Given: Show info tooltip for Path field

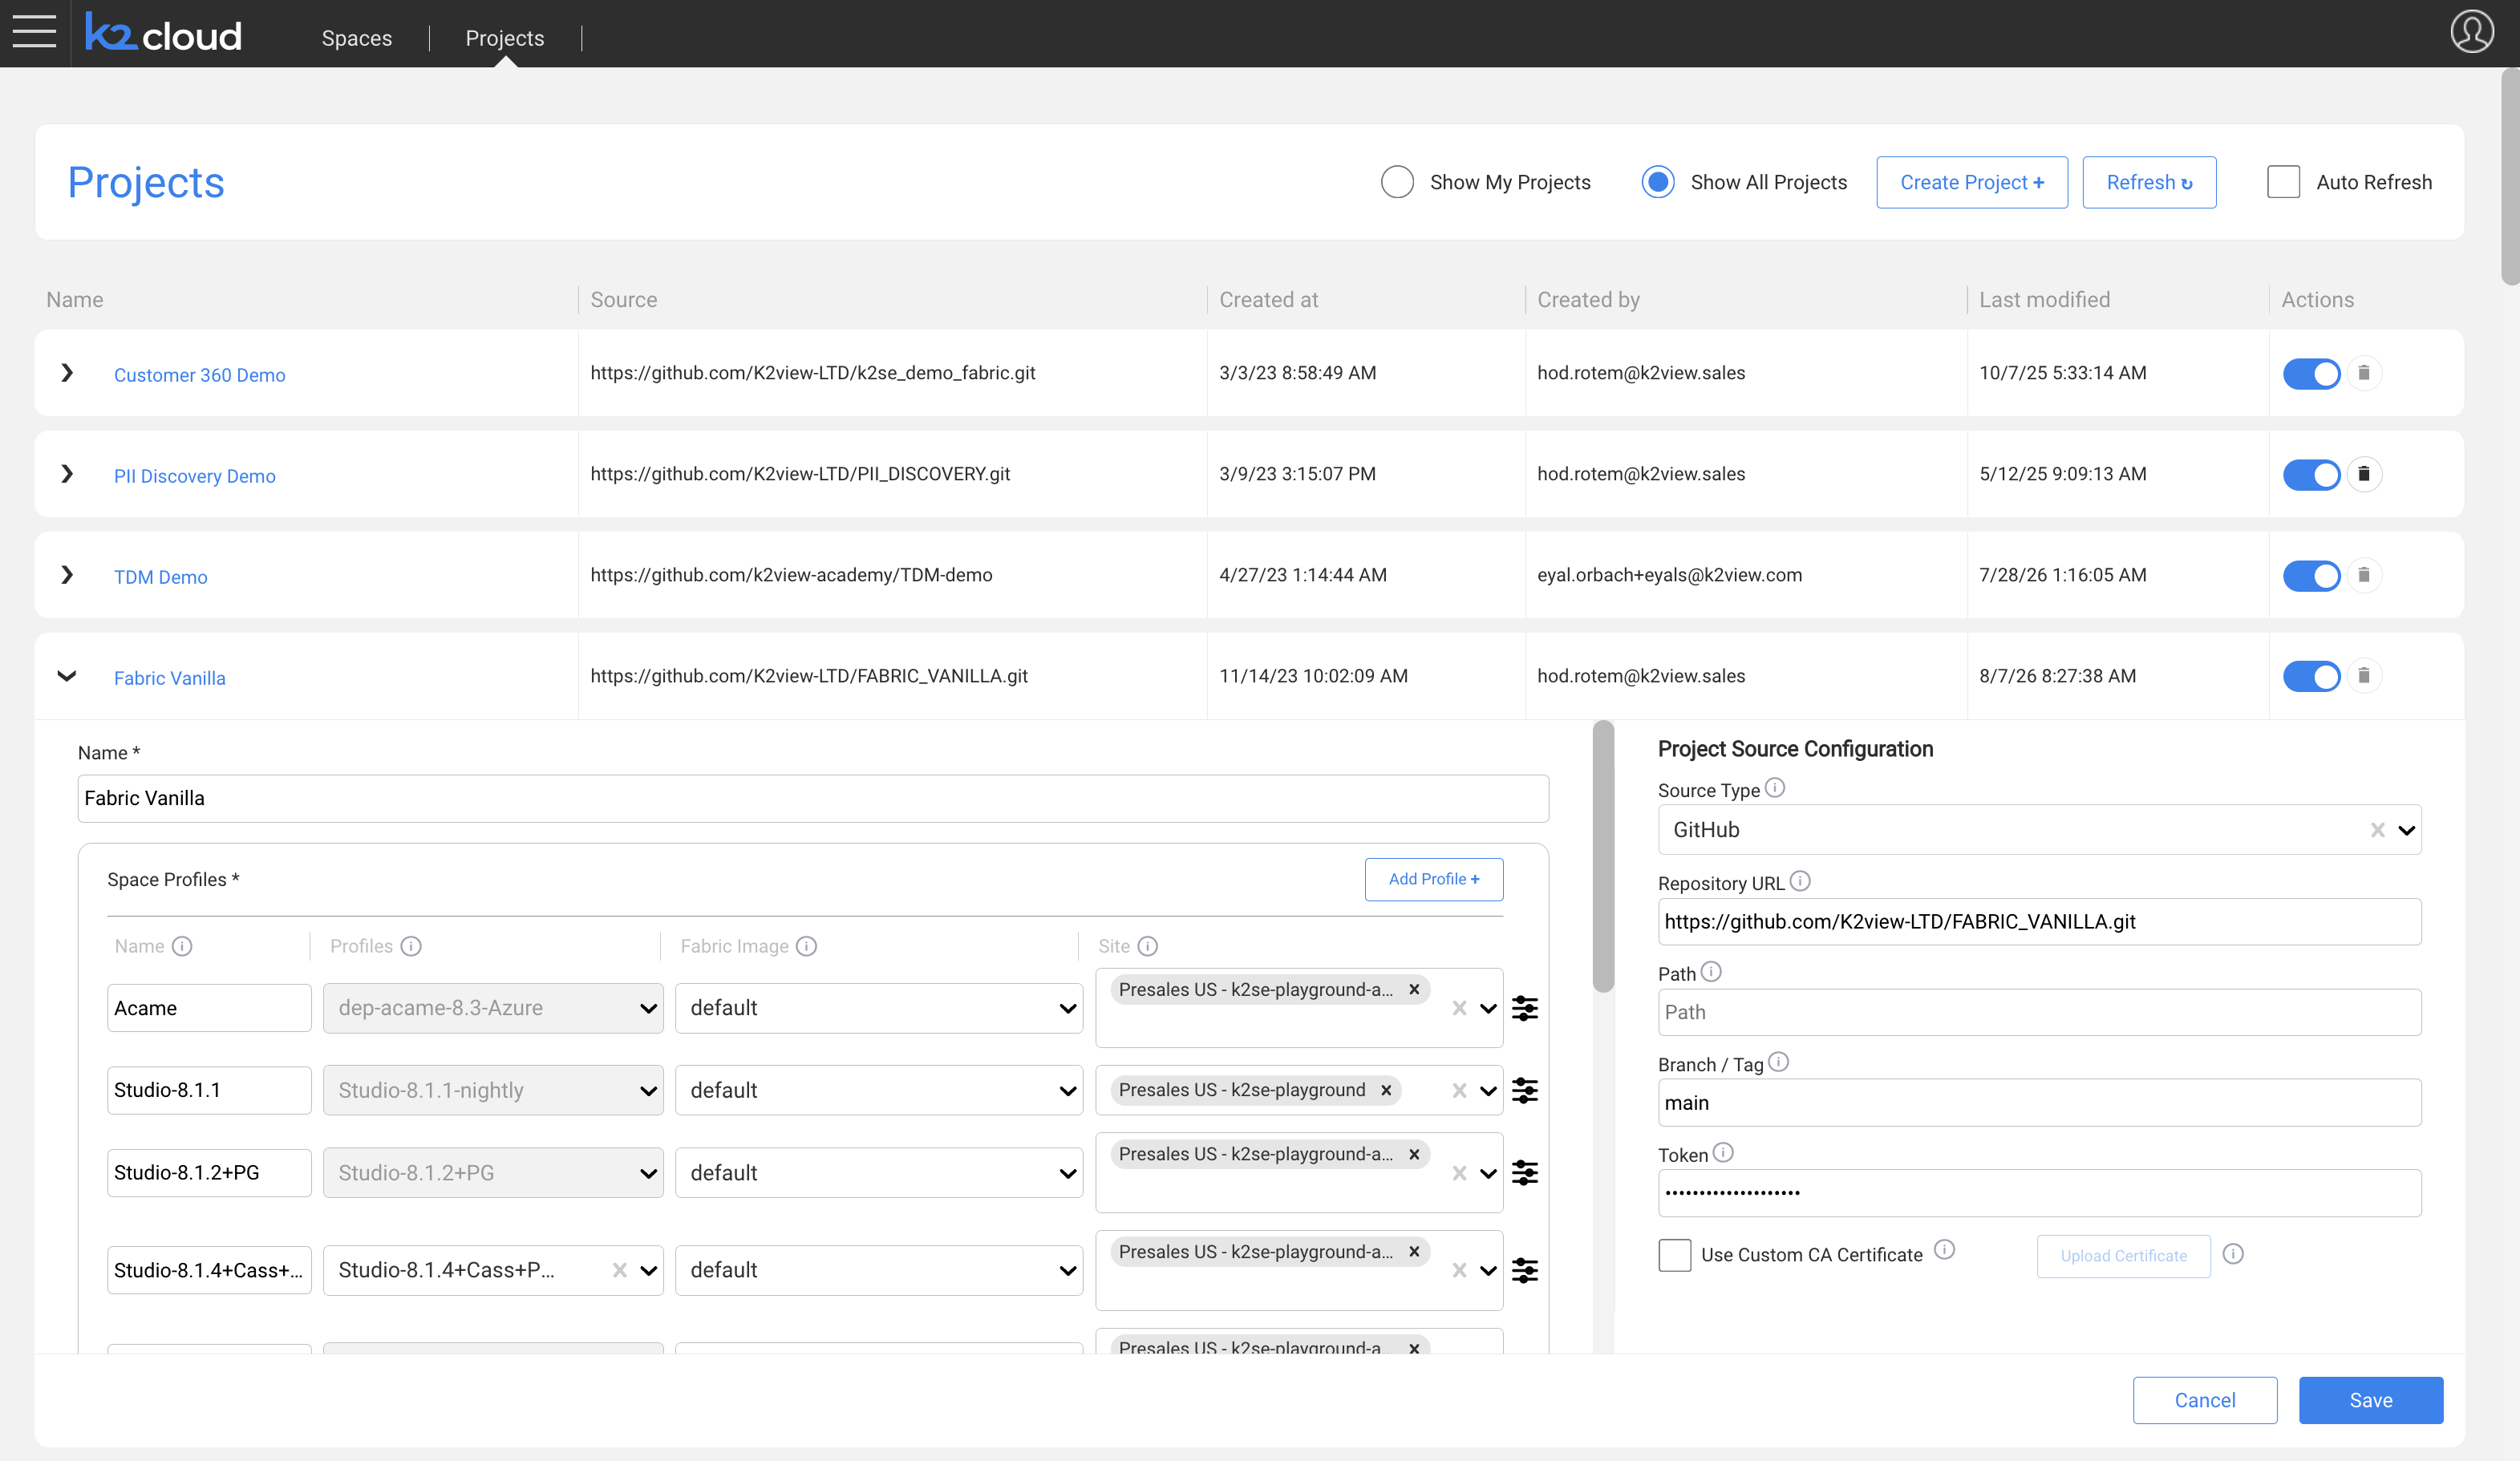Looking at the screenshot, I should coord(1711,971).
